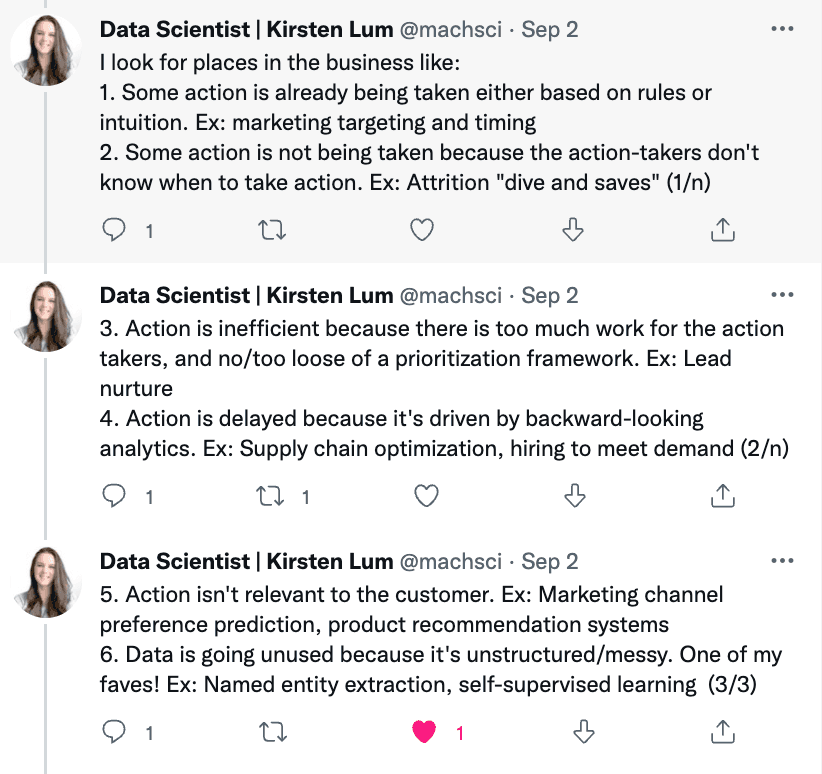Viewport: 822px width, 774px height.
Task: Unlike the third tweet with red heart
Action: 426,733
